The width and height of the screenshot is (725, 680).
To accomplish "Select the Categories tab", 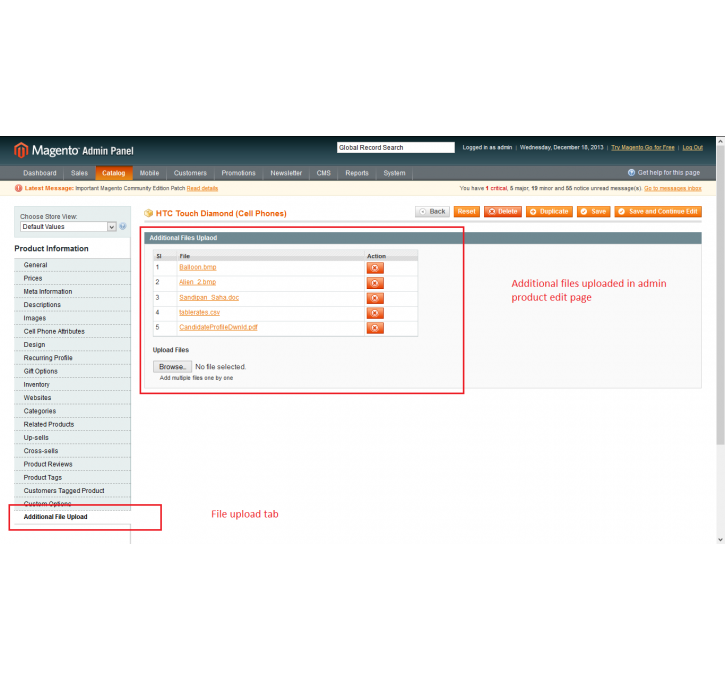I will 72,411.
